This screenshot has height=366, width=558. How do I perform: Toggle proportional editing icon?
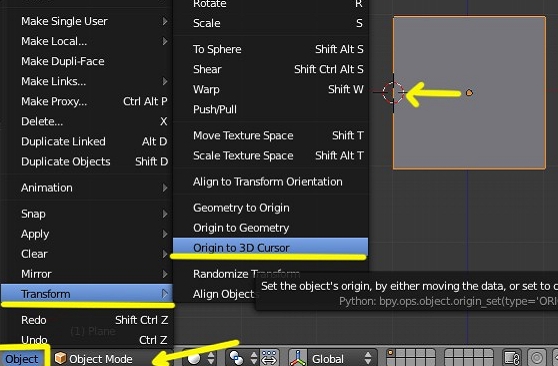pyautogui.click(x=537, y=358)
